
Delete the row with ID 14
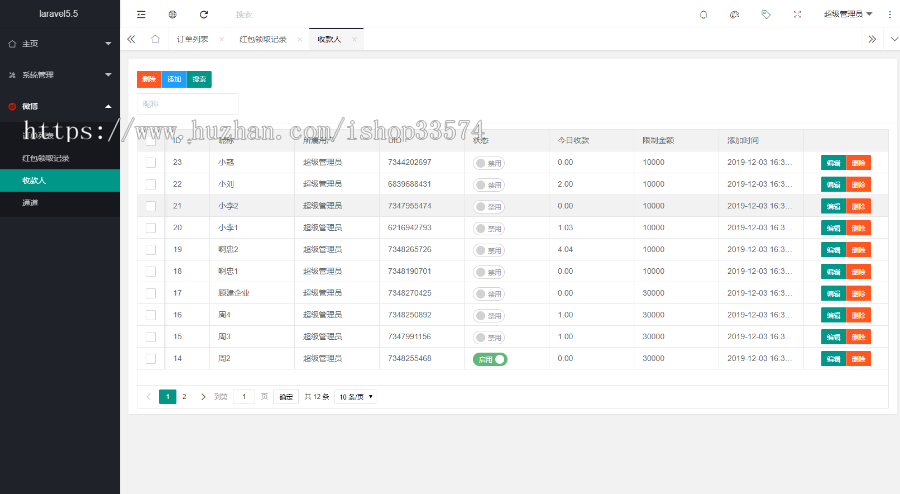click(x=859, y=359)
